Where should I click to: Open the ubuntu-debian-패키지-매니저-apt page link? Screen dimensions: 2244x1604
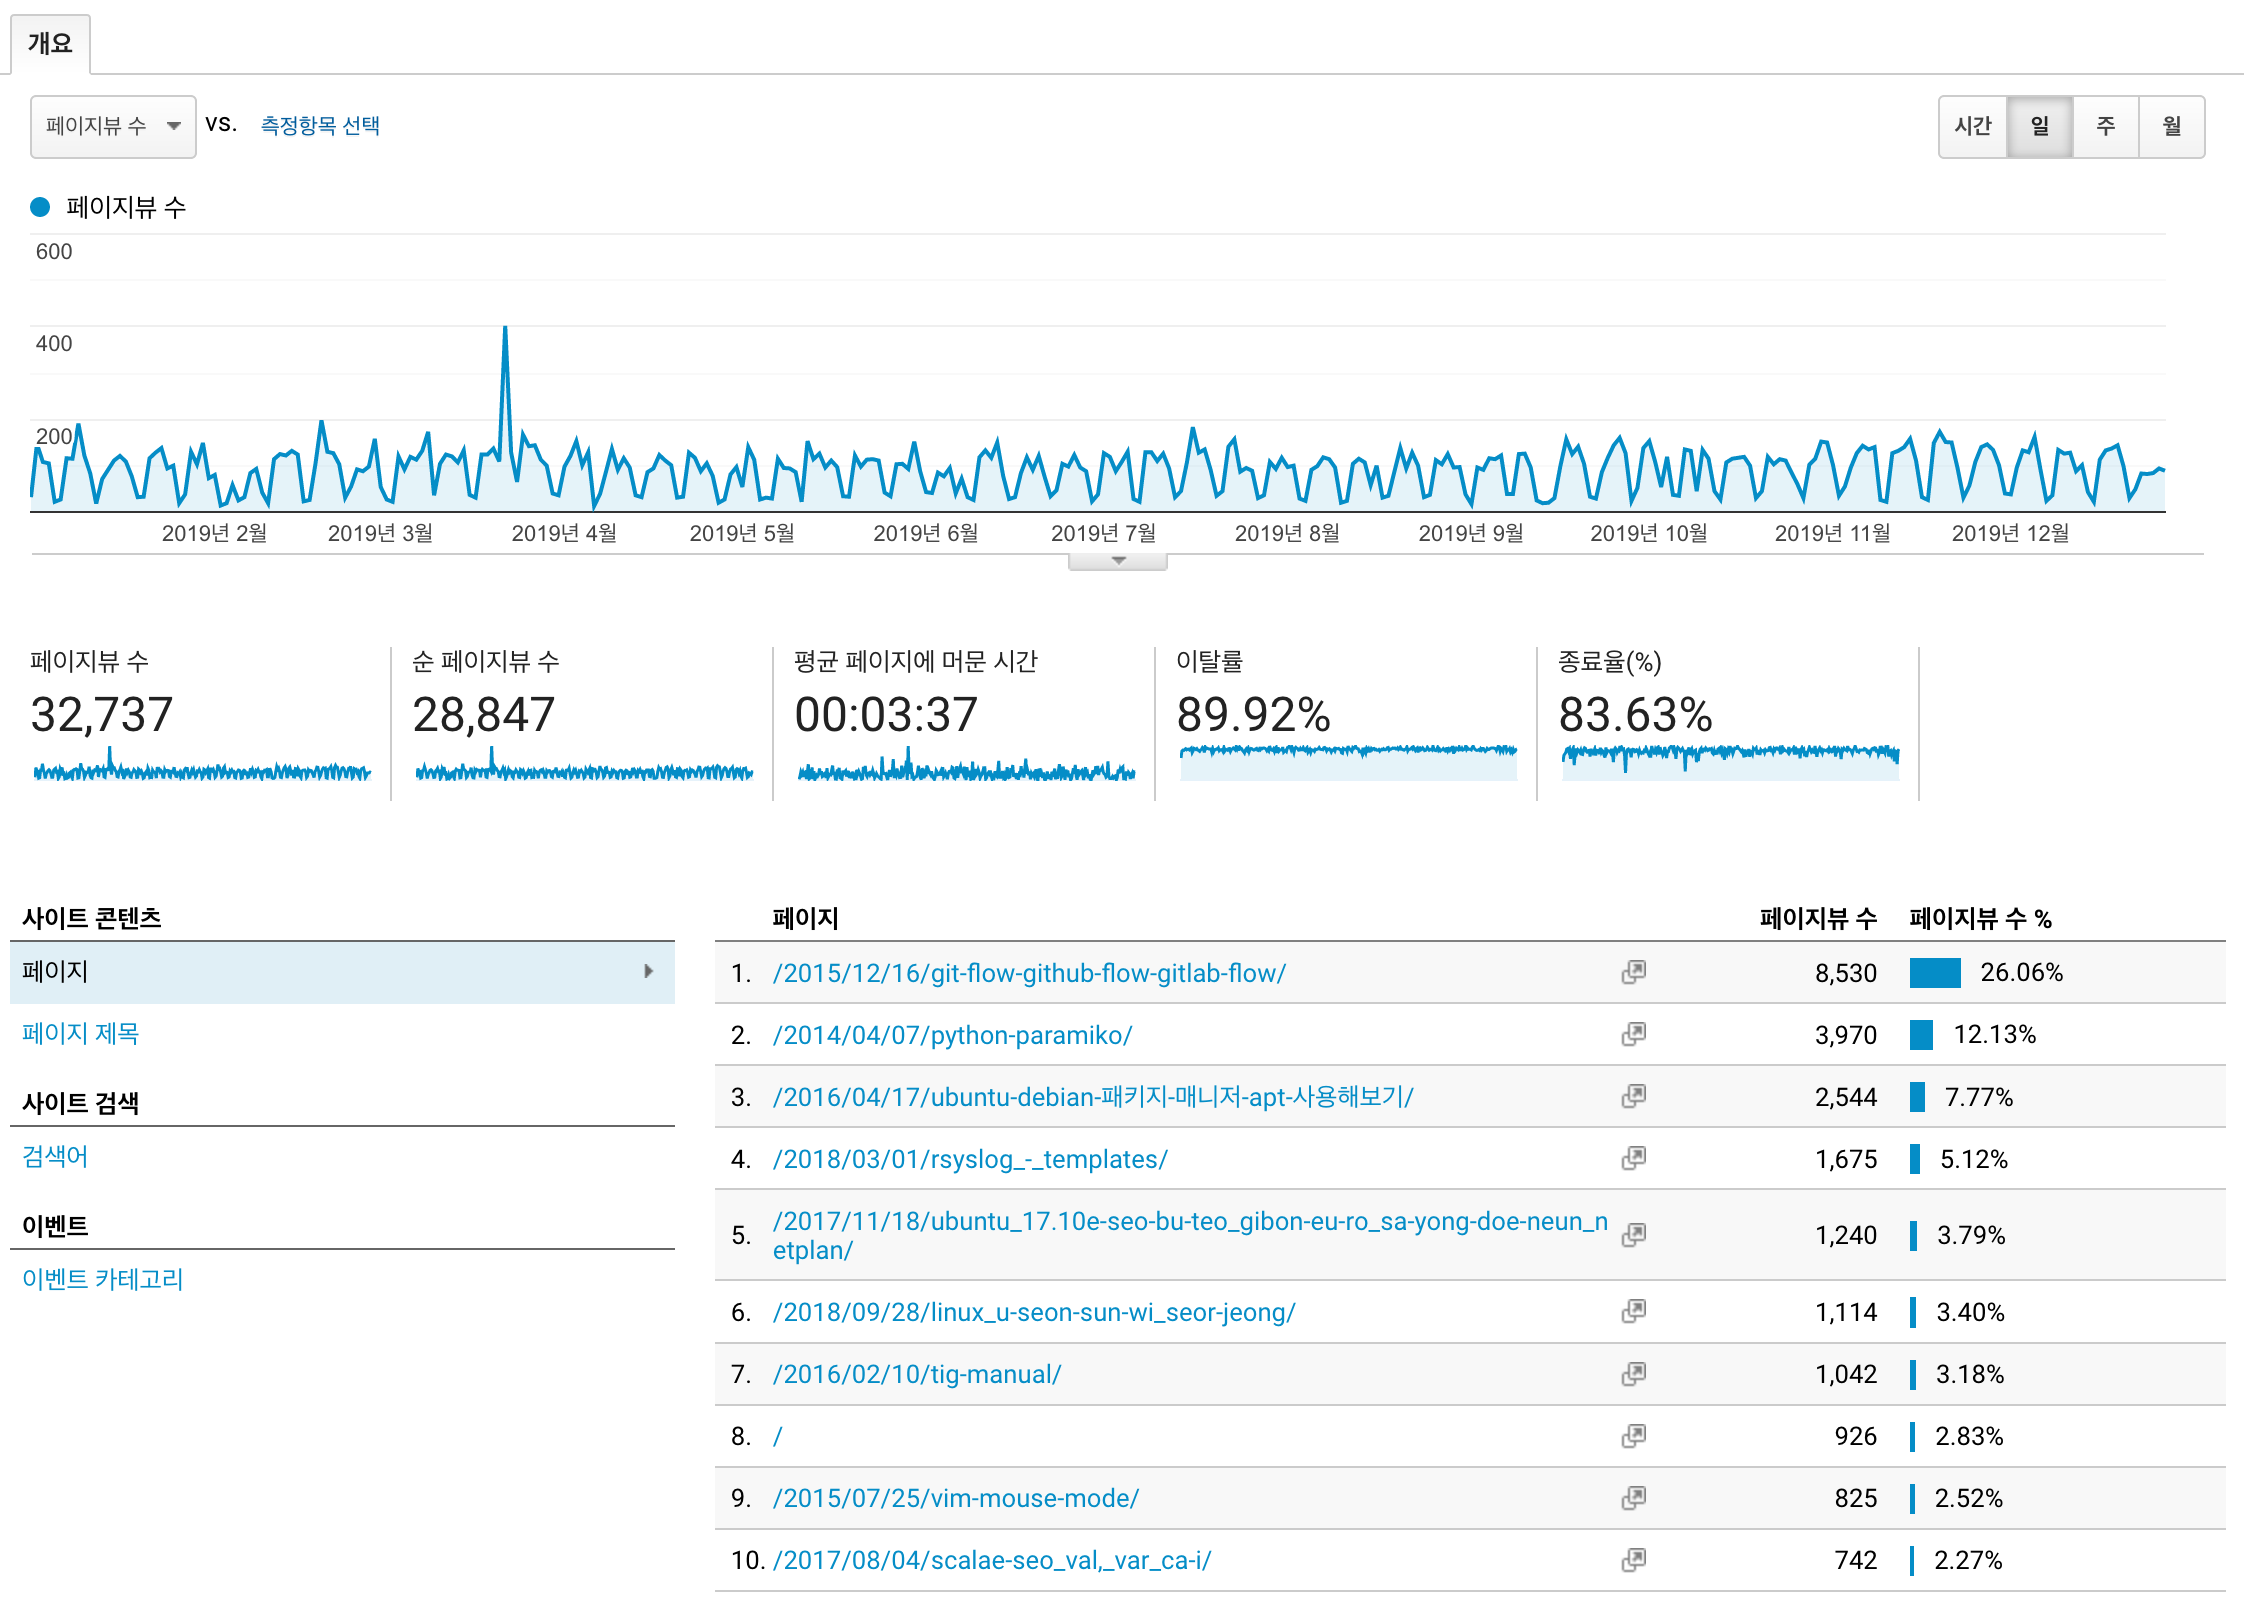1093,1097
